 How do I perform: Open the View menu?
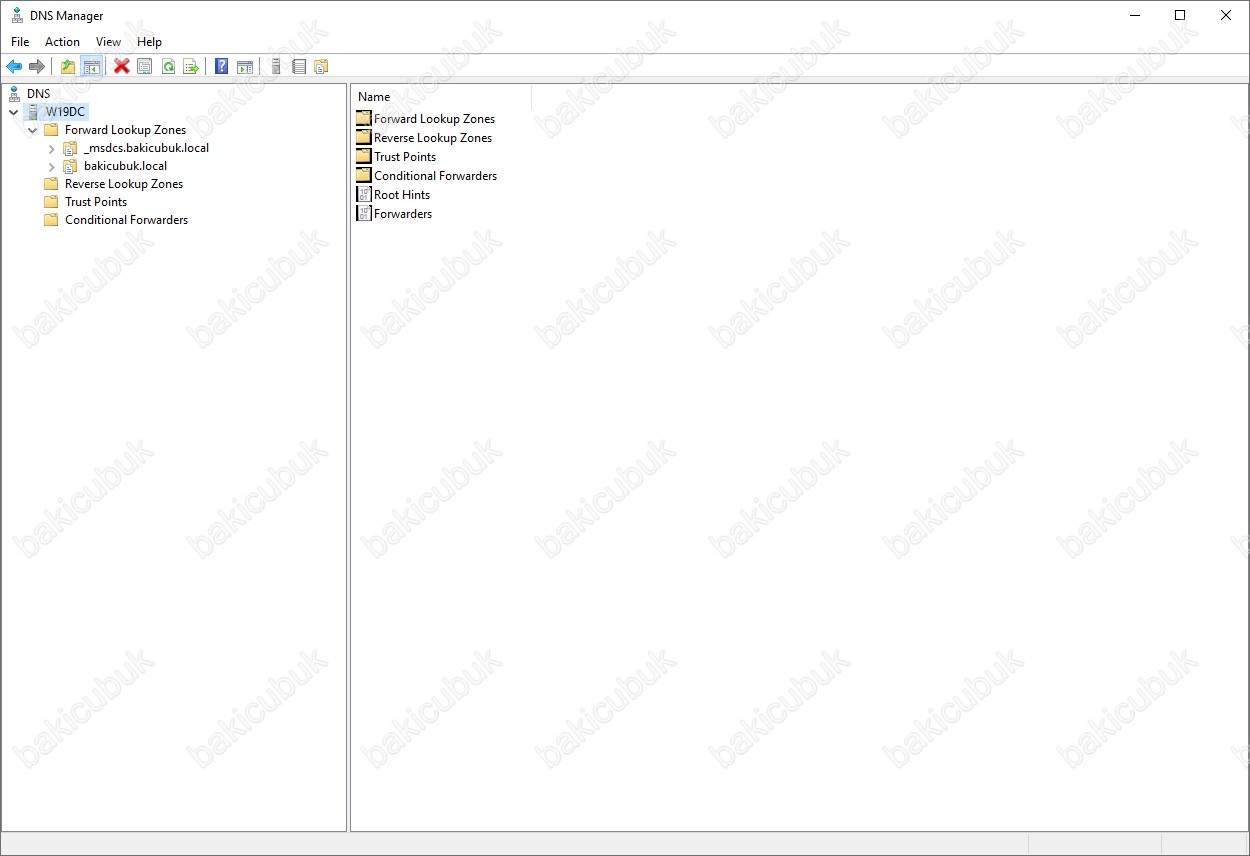click(x=108, y=42)
